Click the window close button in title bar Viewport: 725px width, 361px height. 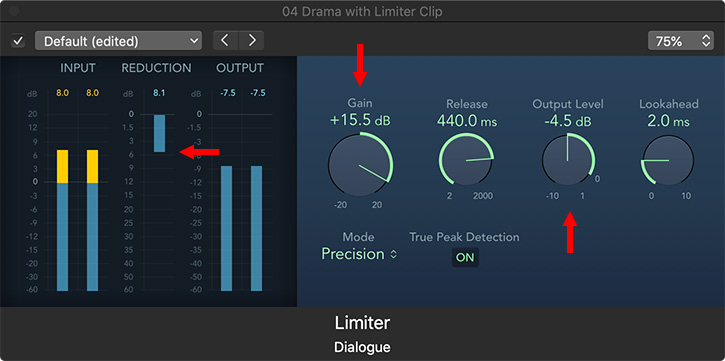tap(14, 11)
